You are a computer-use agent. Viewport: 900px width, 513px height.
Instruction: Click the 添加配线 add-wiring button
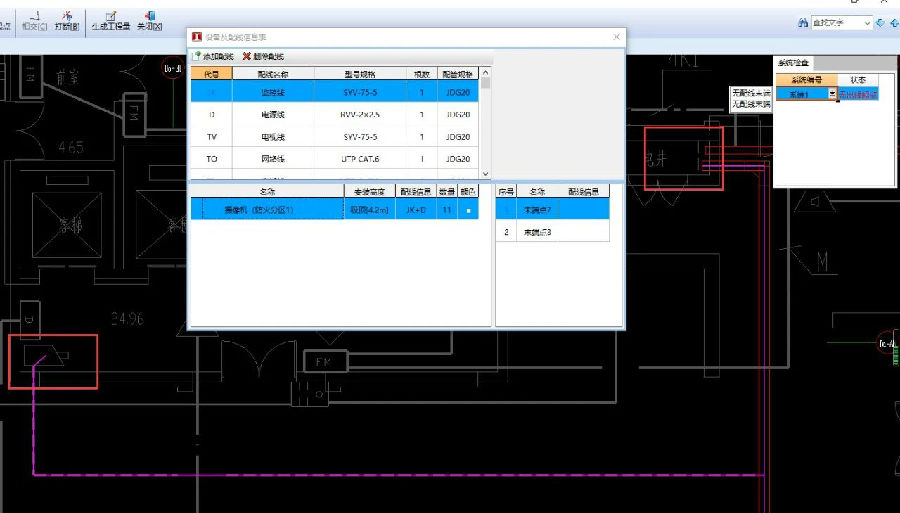(212, 57)
